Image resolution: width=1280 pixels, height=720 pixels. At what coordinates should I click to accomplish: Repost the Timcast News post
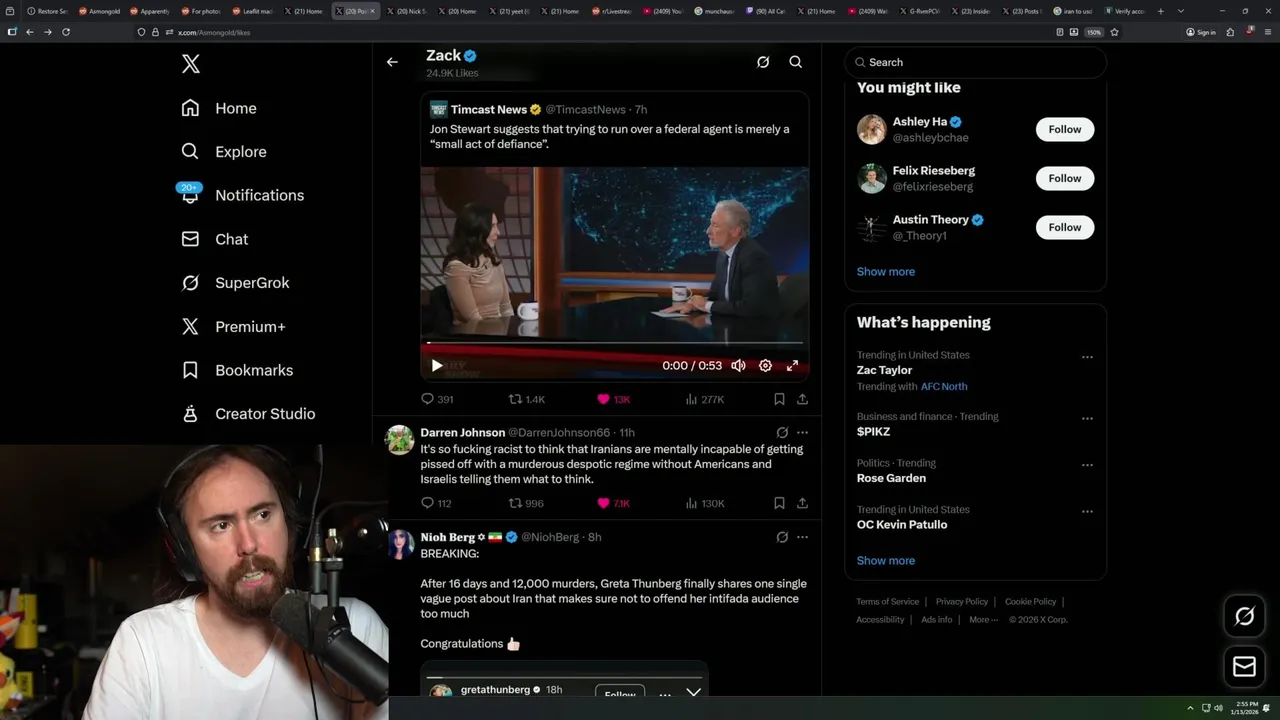[x=527, y=399]
